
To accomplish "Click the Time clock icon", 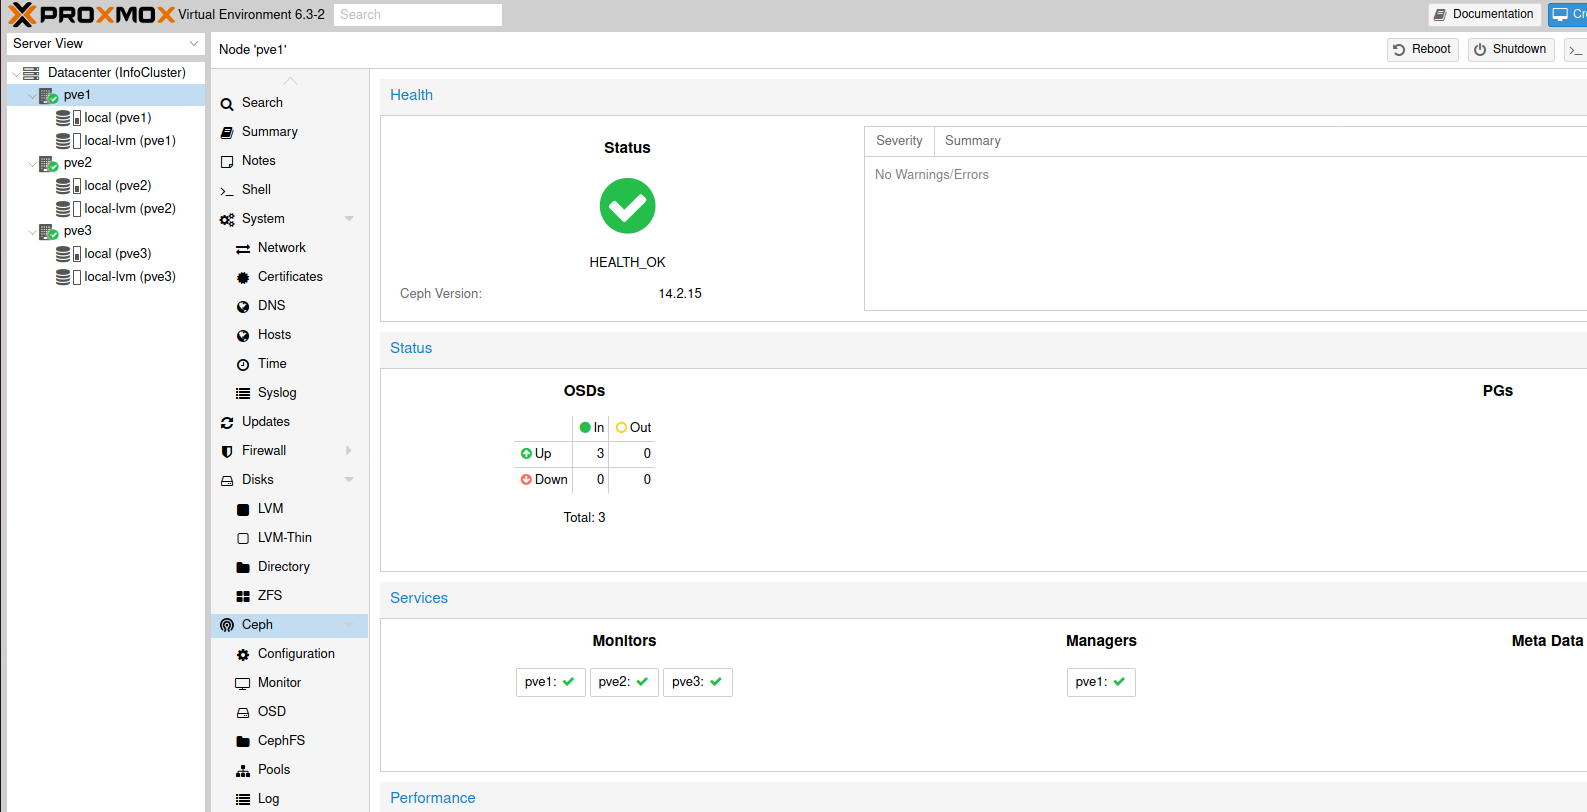I will (243, 365).
